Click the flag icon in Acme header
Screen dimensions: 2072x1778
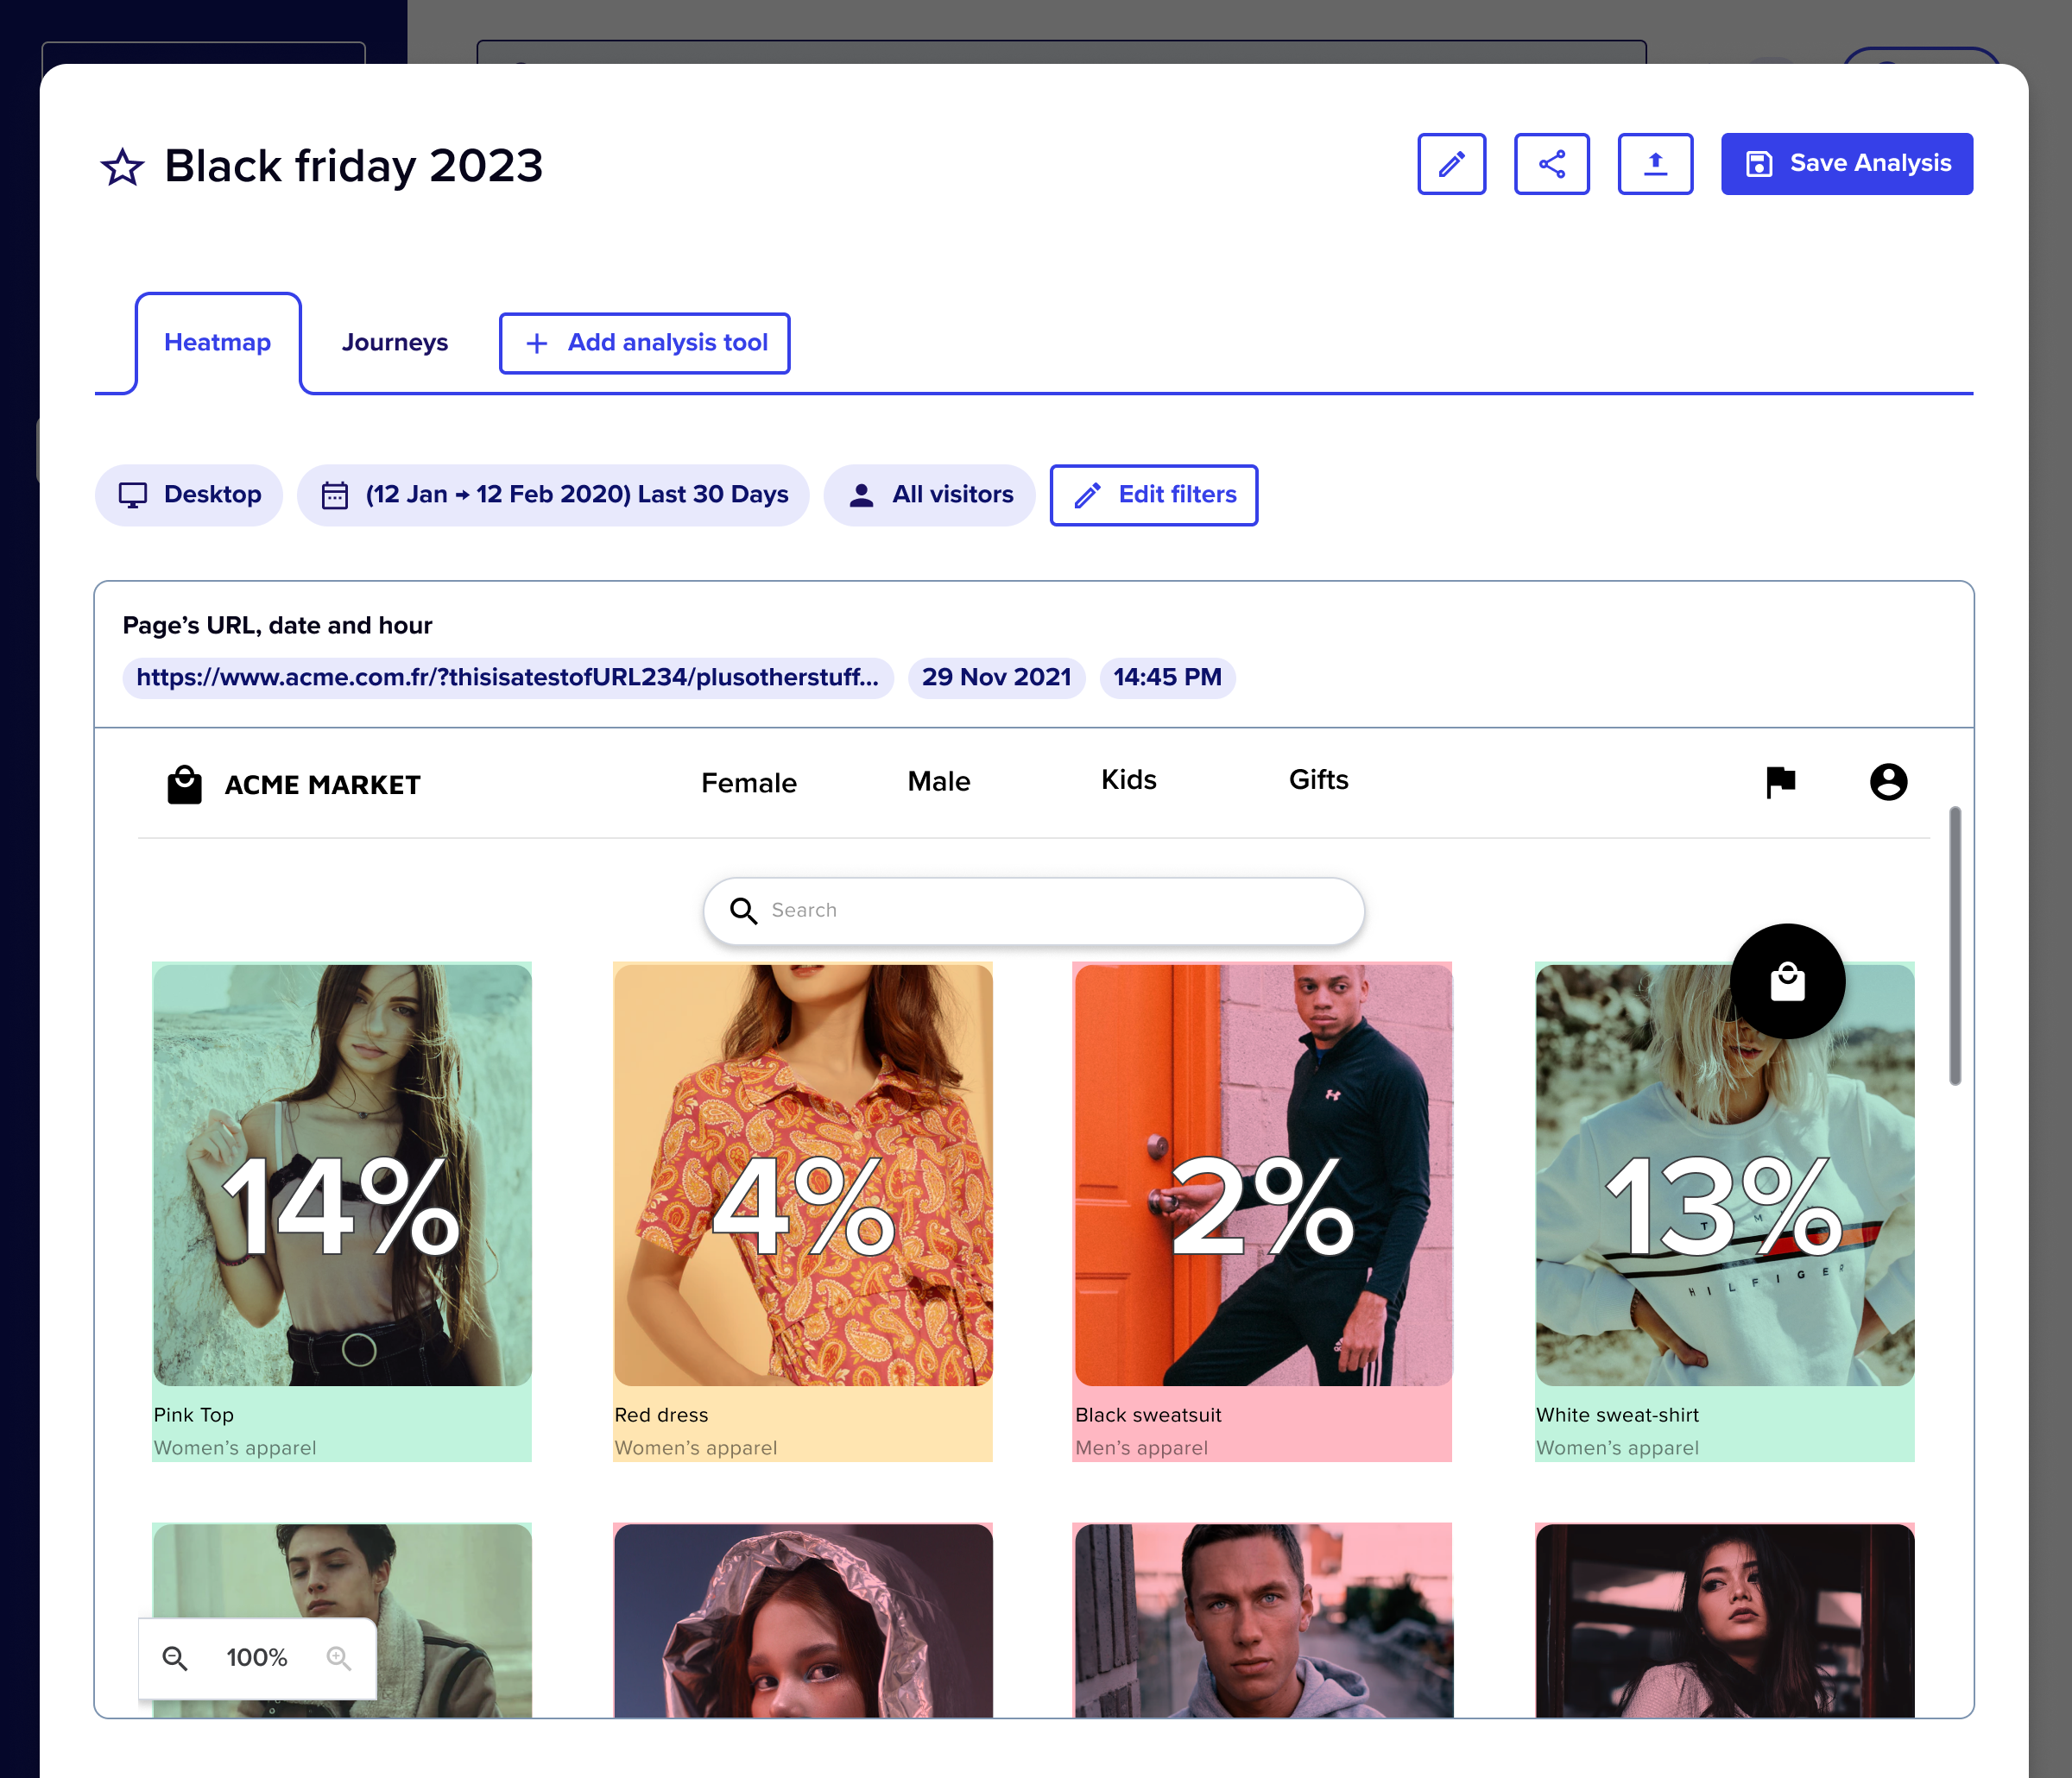pyautogui.click(x=1780, y=782)
